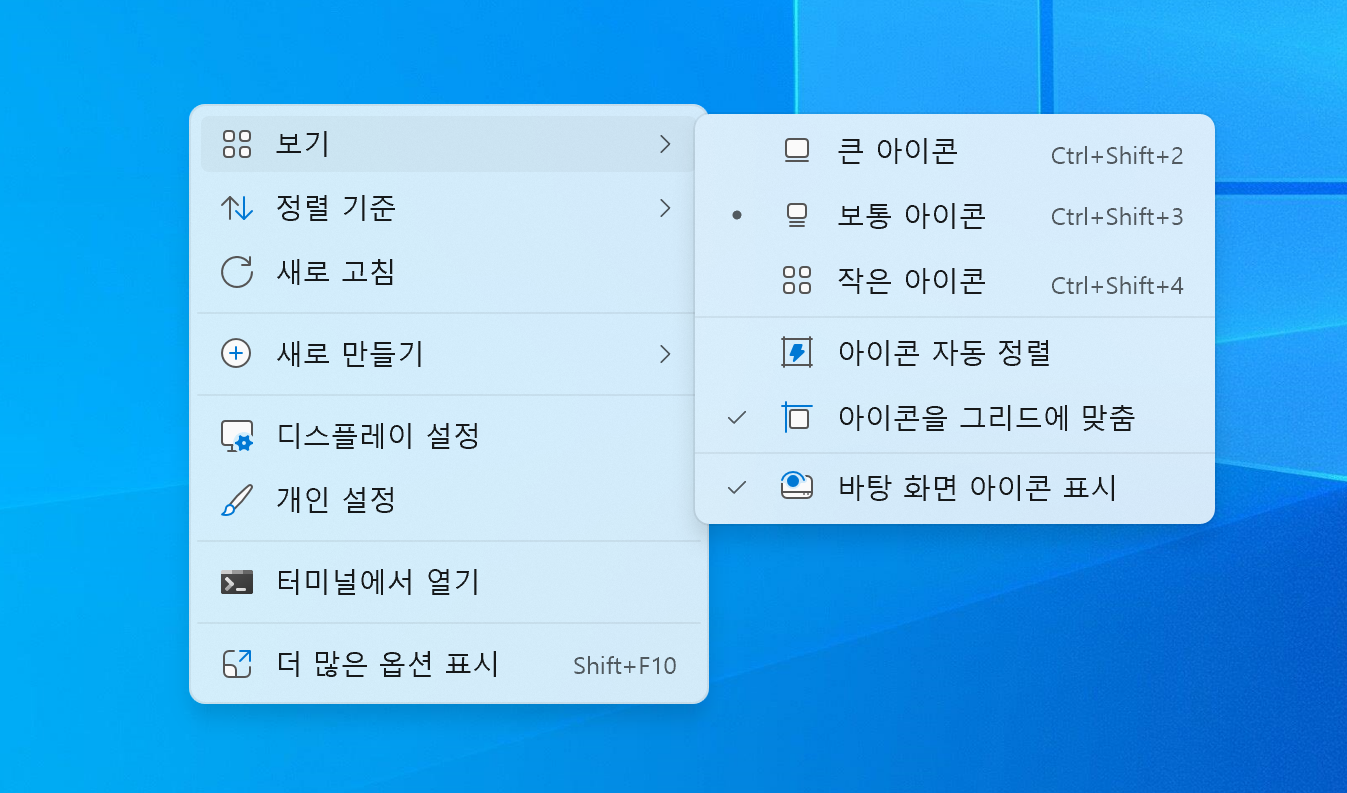
Task: Click the 작은 아이콘 small-grid icon
Action: pyautogui.click(x=797, y=280)
